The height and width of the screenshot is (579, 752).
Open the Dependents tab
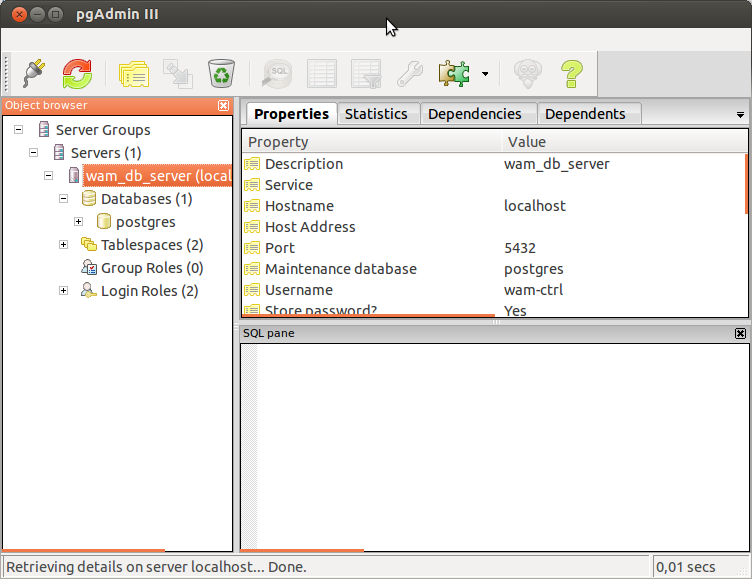(x=585, y=114)
